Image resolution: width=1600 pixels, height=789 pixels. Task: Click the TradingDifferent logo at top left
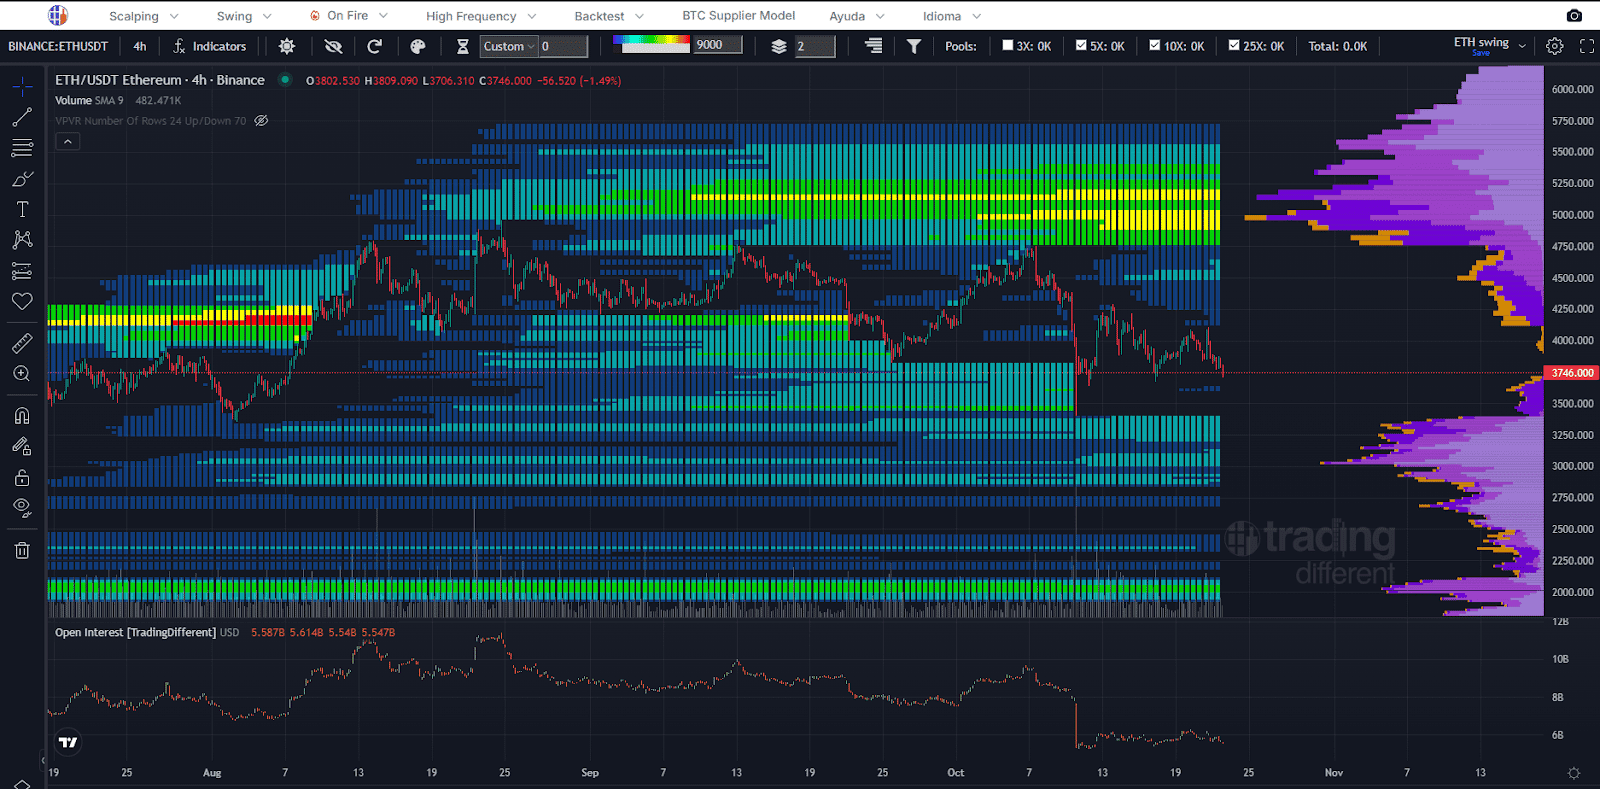[x=58, y=15]
